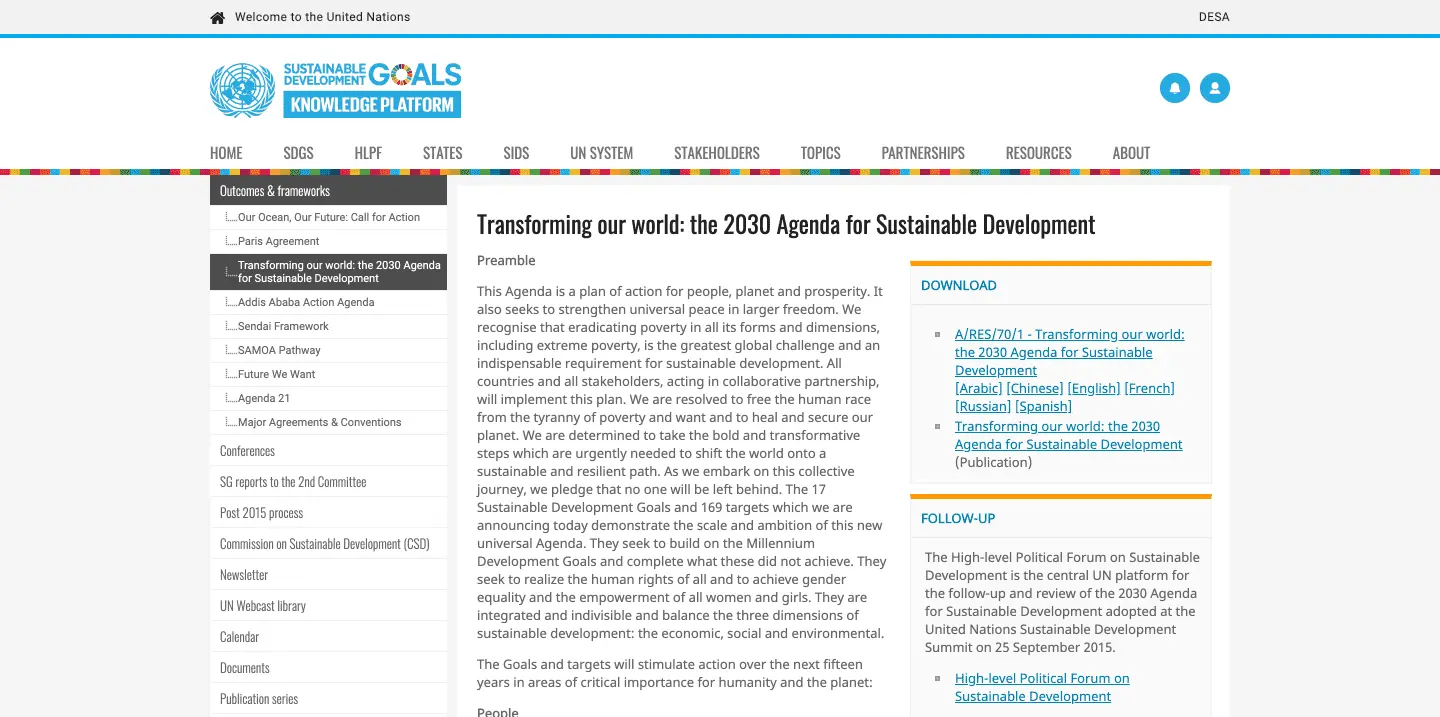Expand Commission on Sustainable Development (CSD)
The width and height of the screenshot is (1440, 717).
click(x=328, y=544)
